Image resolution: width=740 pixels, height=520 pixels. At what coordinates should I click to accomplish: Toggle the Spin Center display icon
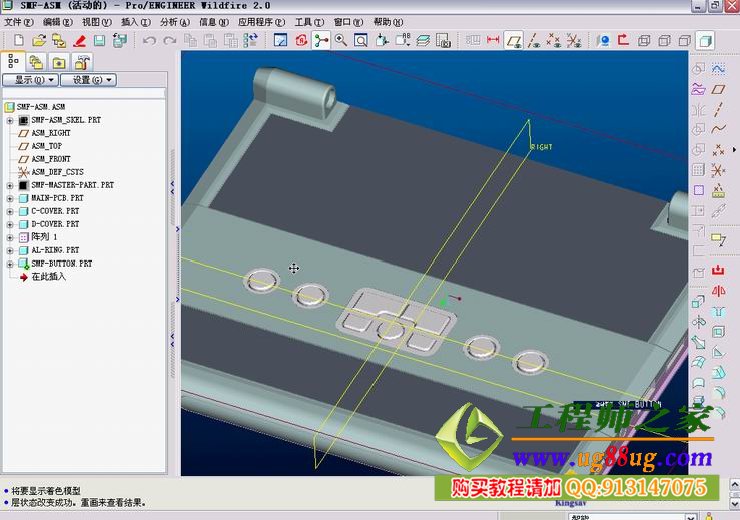point(321,41)
